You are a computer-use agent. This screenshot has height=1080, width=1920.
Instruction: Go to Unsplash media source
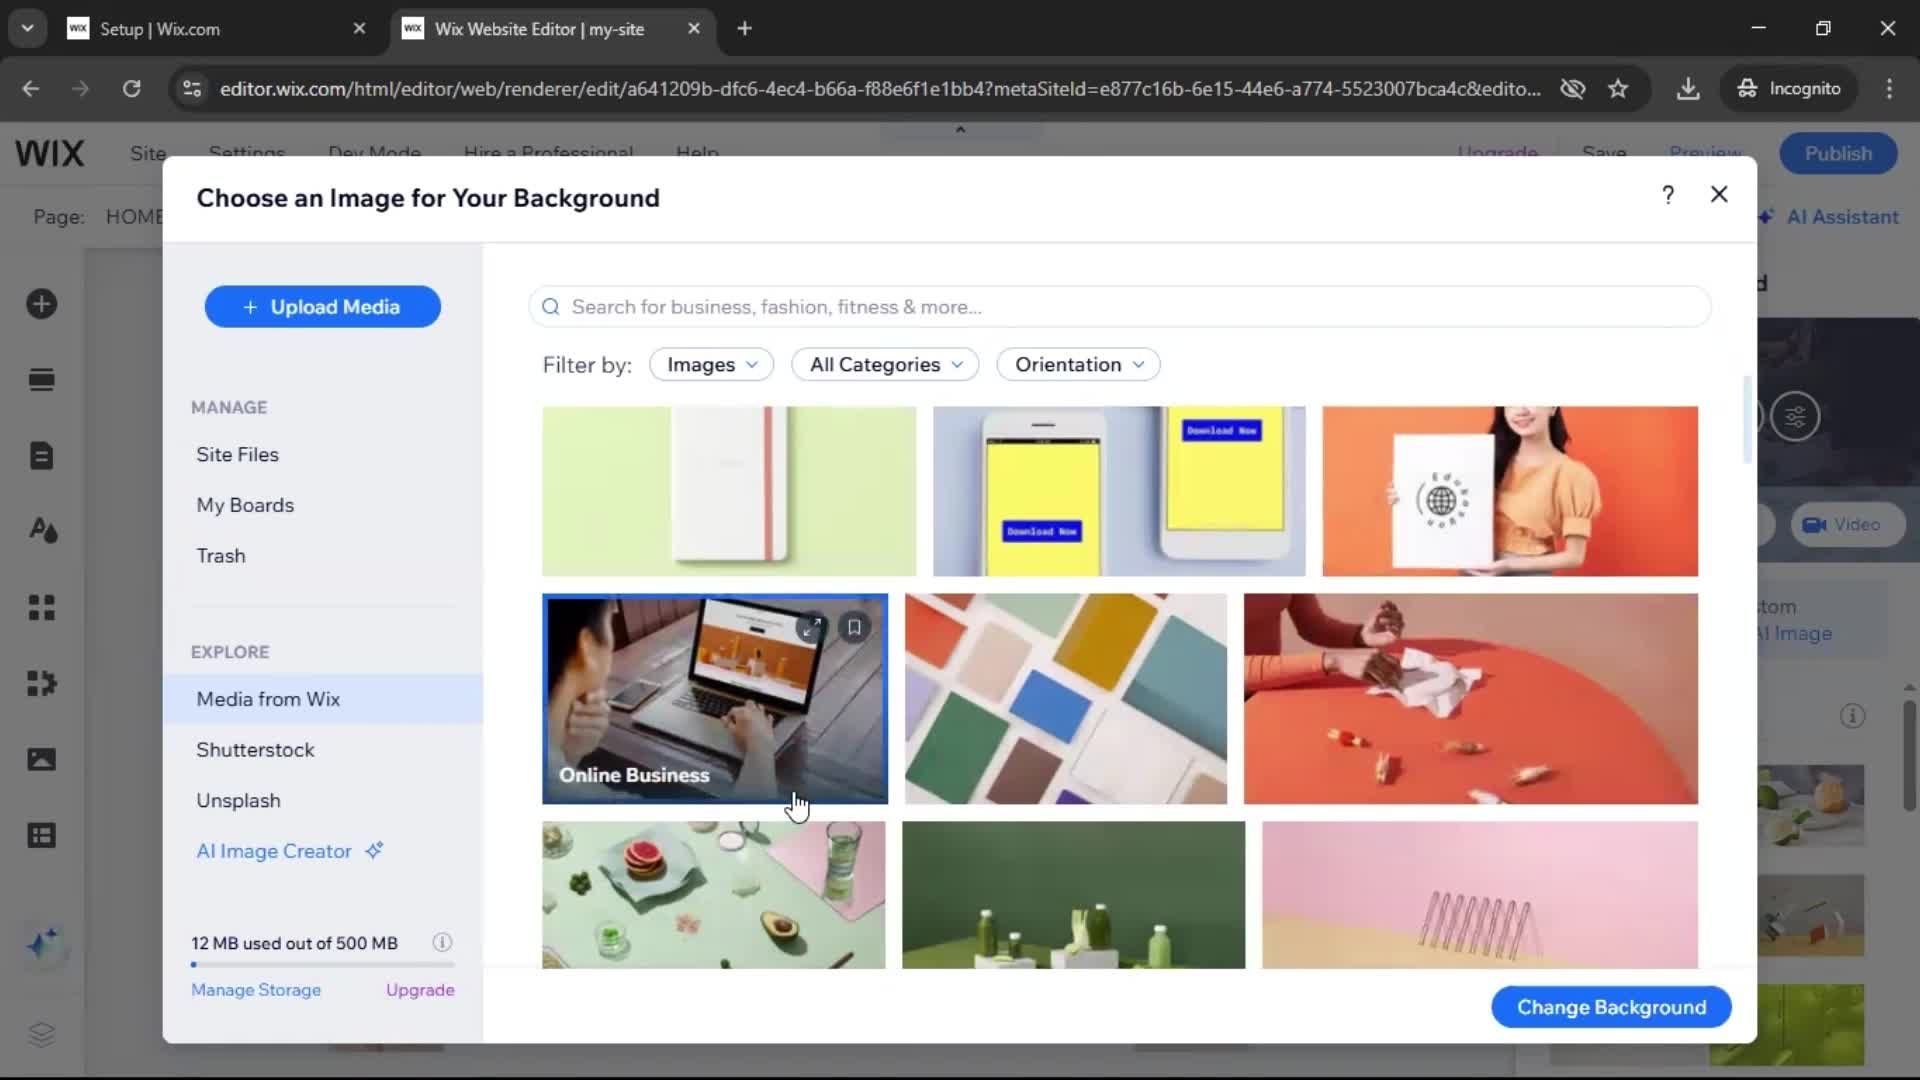238,800
